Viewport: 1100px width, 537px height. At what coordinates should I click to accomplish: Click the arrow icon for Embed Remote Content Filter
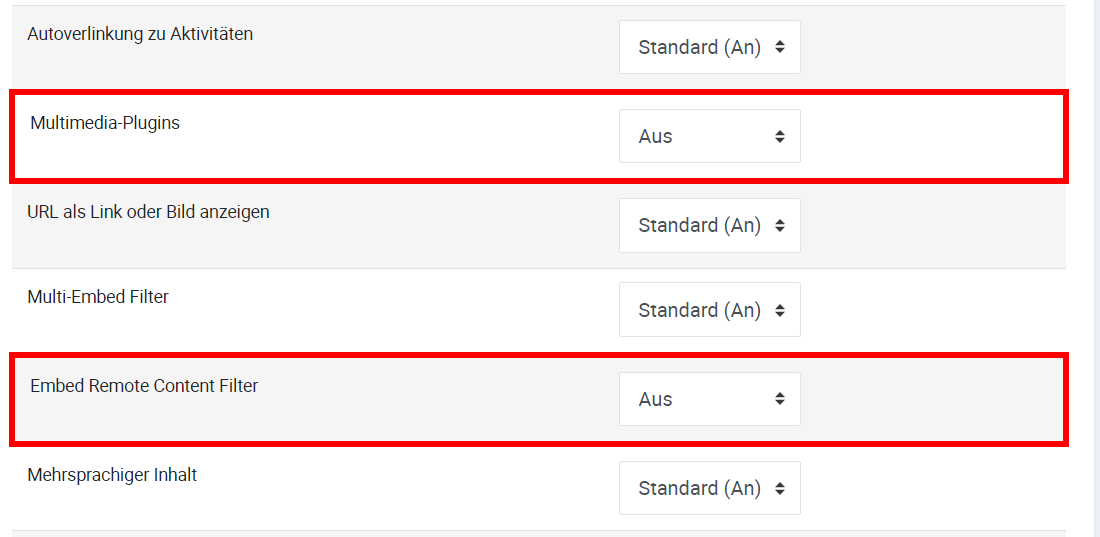pos(780,399)
